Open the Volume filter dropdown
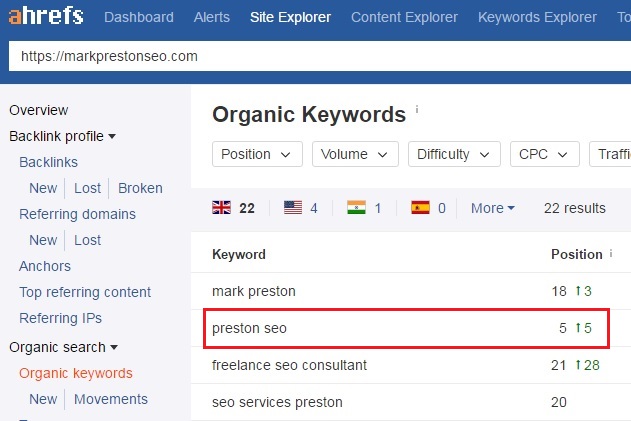631x421 pixels. tap(355, 154)
